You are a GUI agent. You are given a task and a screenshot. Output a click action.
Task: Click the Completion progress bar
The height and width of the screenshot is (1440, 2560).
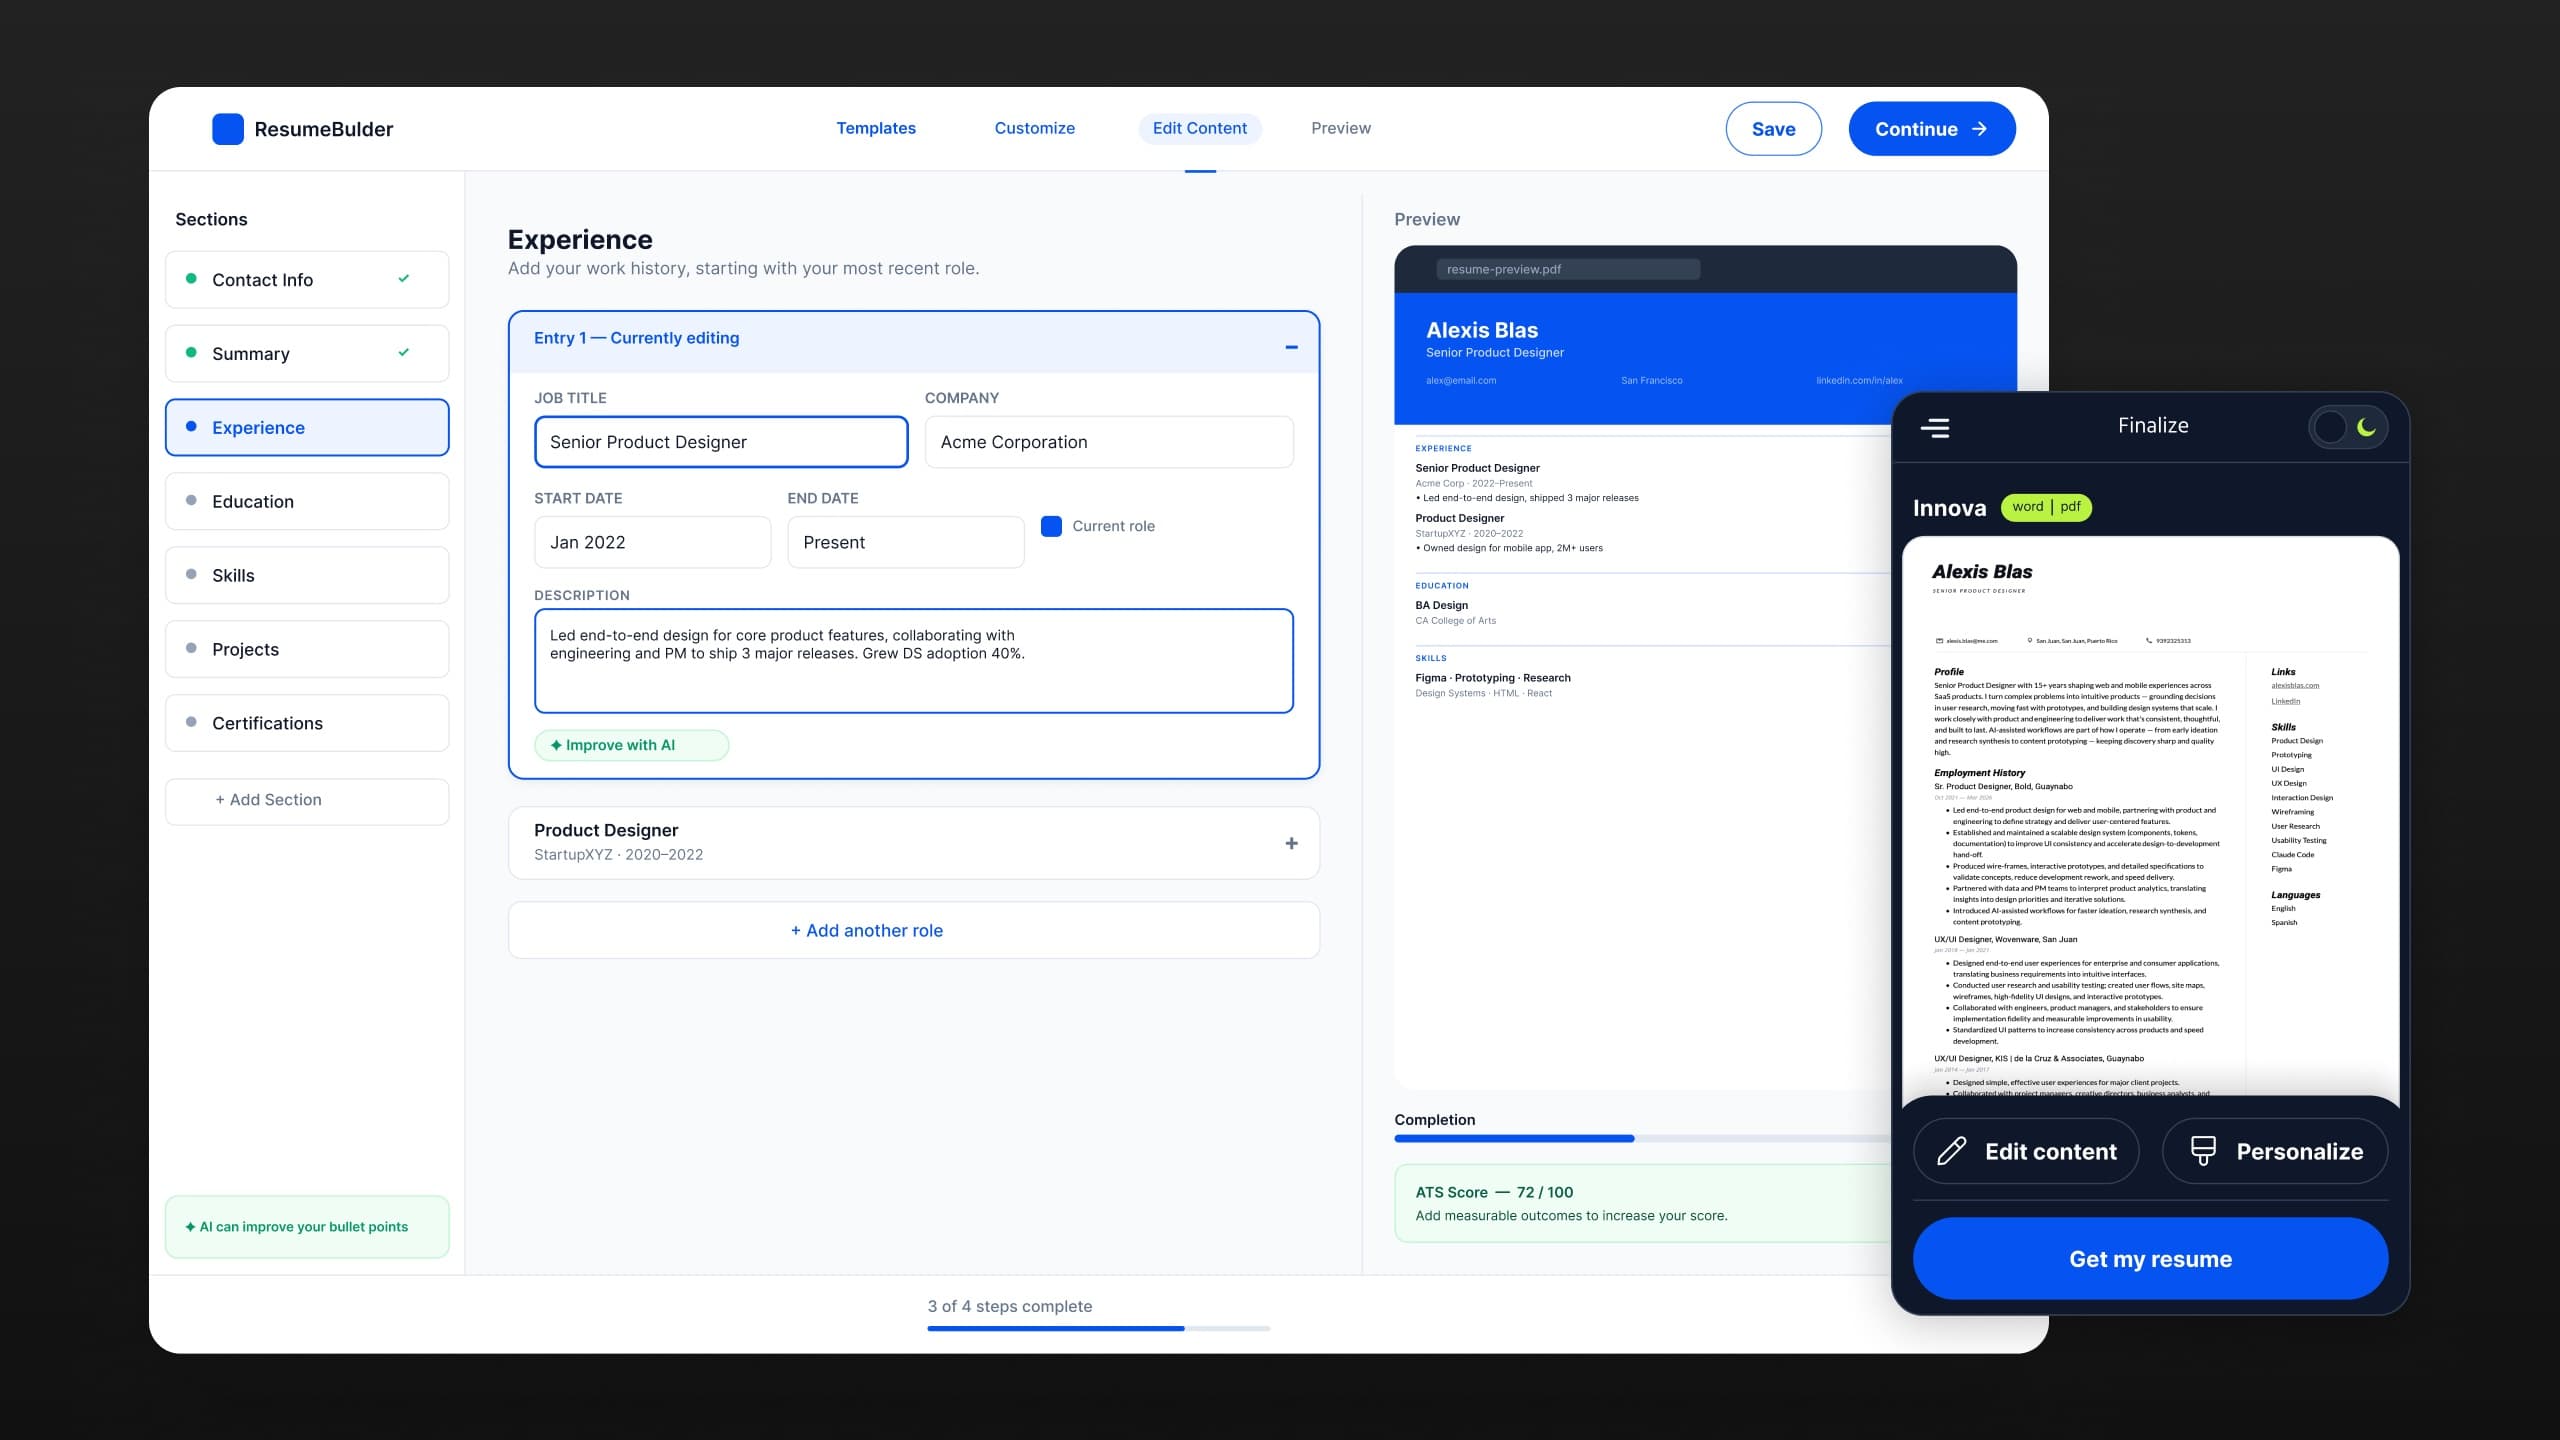(1644, 1138)
